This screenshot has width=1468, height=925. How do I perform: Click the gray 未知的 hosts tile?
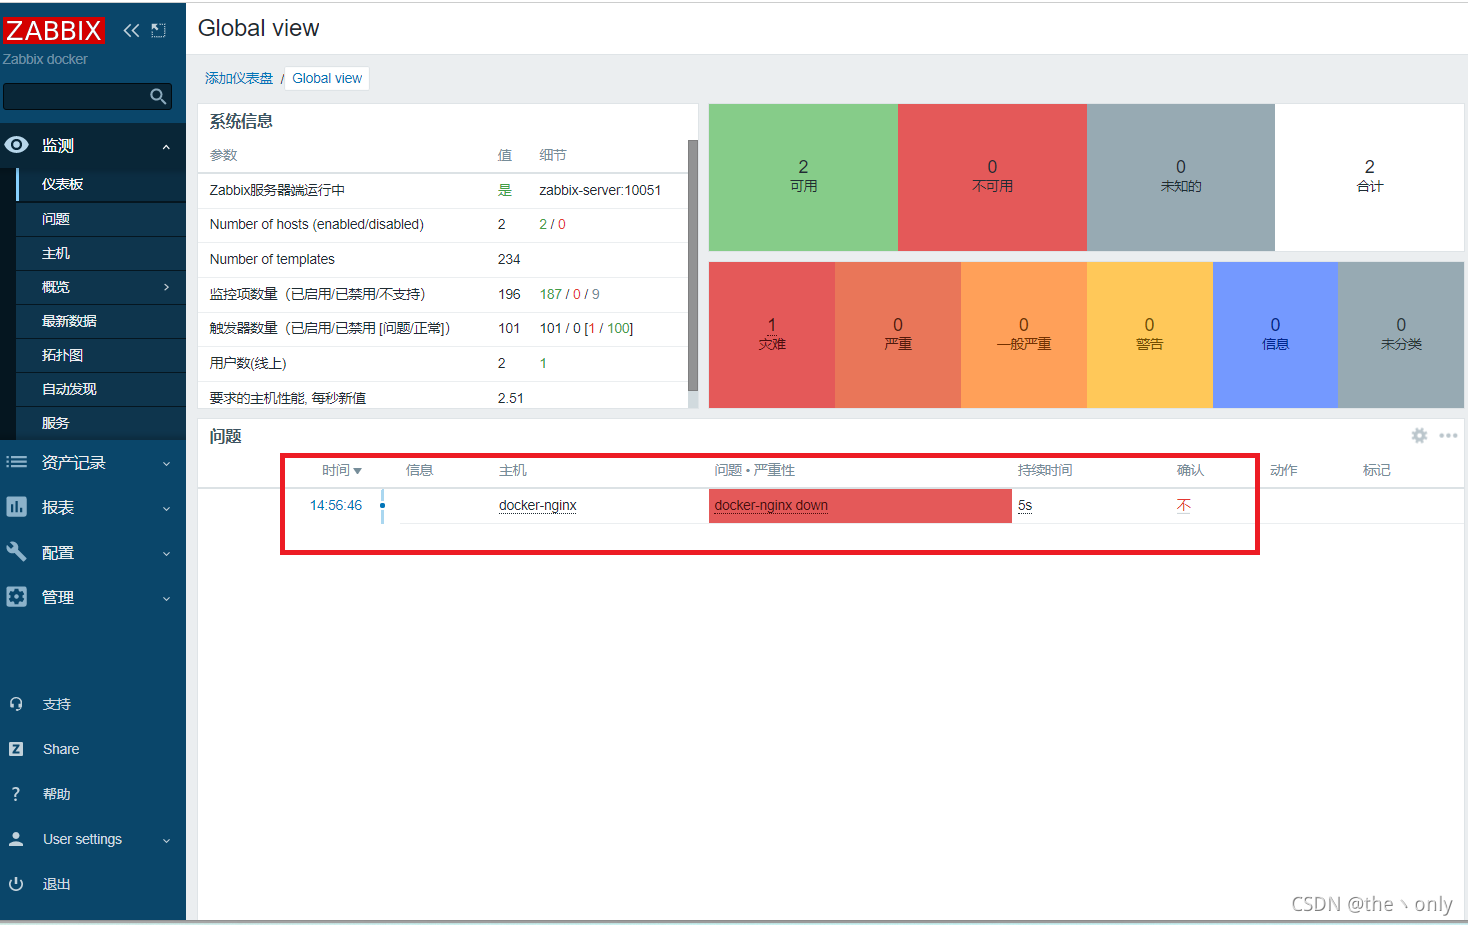pos(1181,177)
